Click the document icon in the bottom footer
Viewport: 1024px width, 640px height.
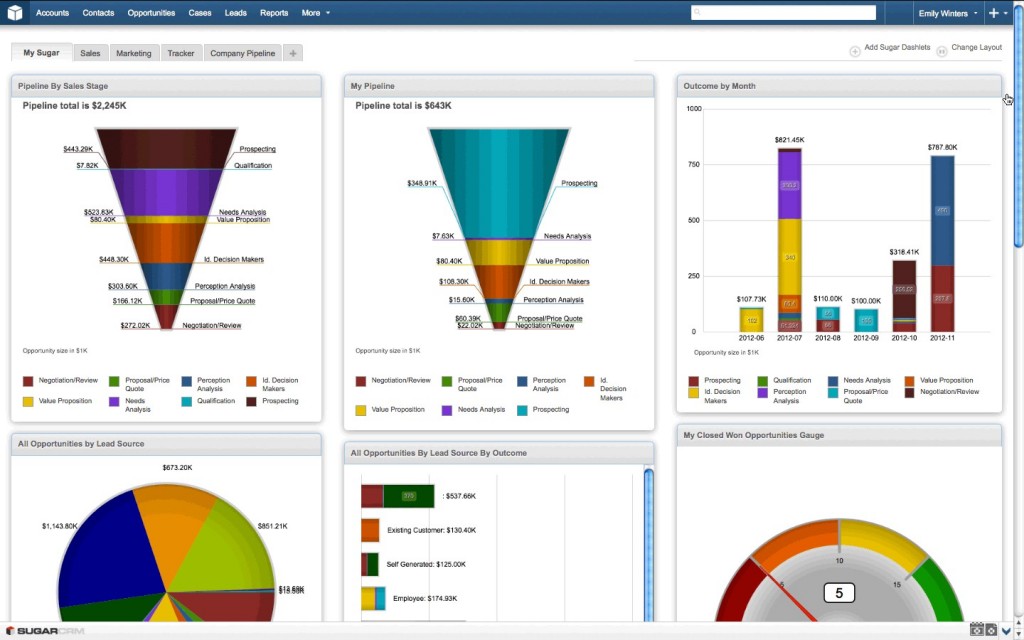[x=990, y=630]
